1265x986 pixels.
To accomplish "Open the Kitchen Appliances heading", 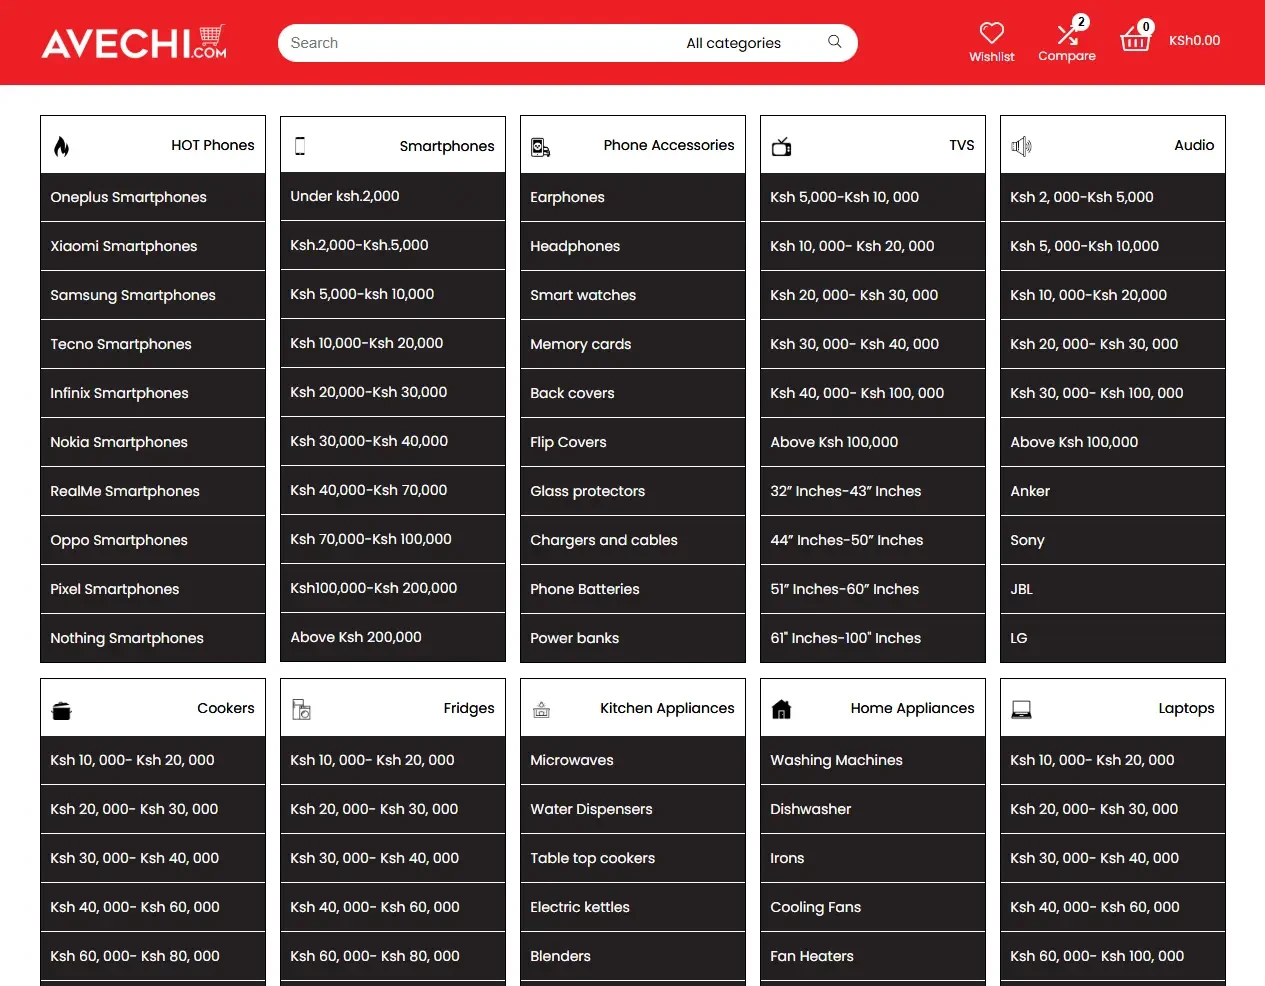I will click(x=666, y=708).
